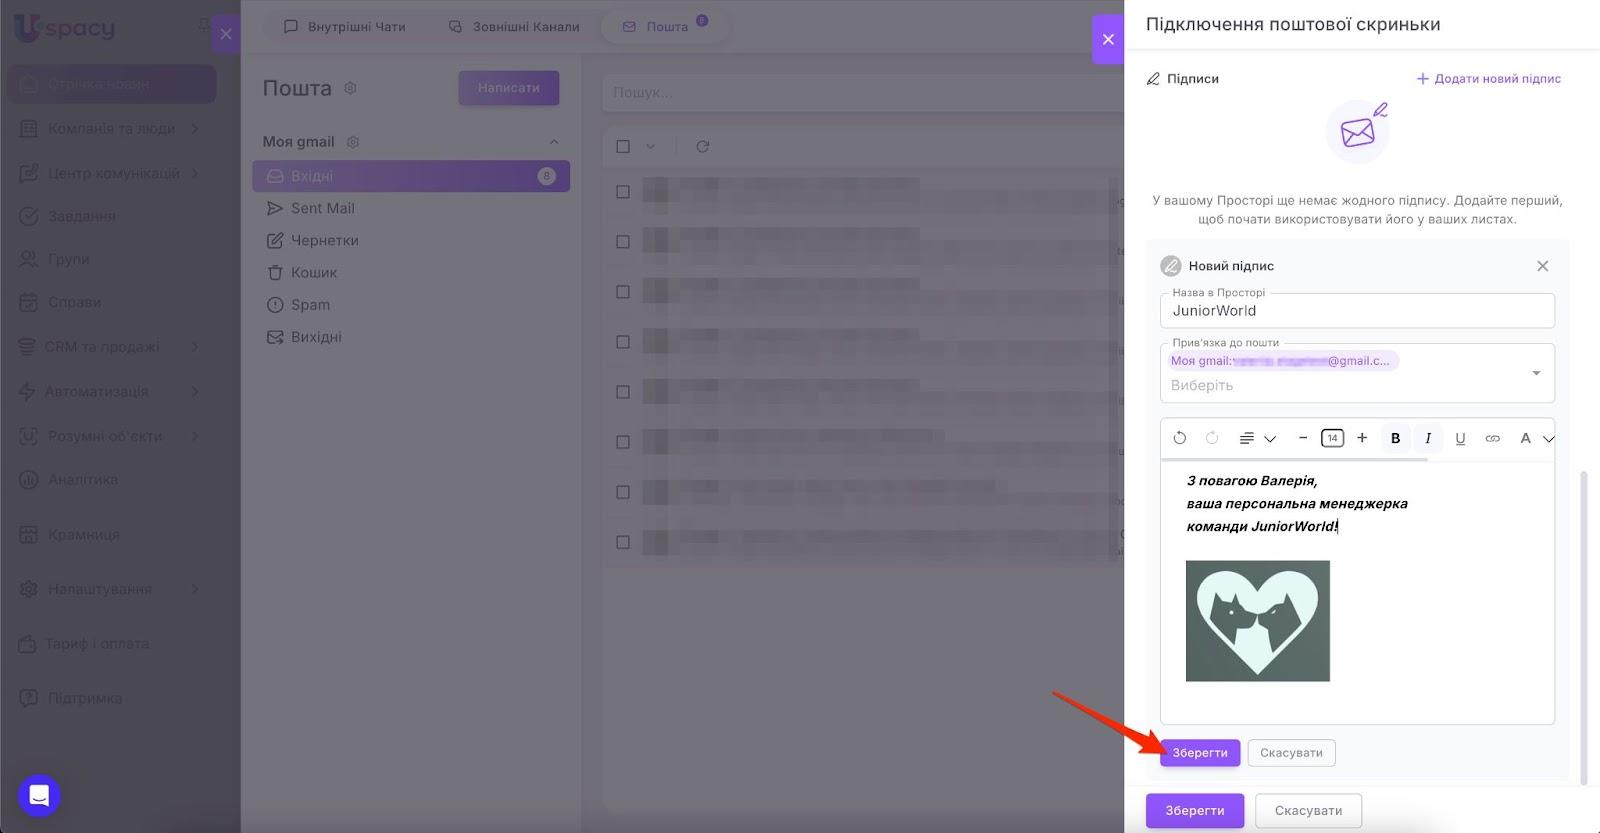Open text color picker 'A' dropdown
Viewport: 1600px width, 833px height.
pos(1536,438)
